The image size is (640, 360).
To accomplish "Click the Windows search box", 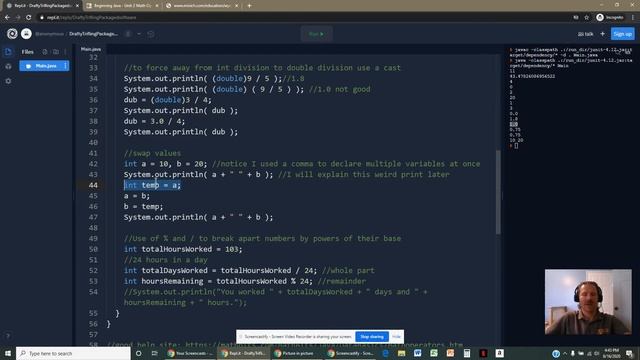I will click(73, 353).
